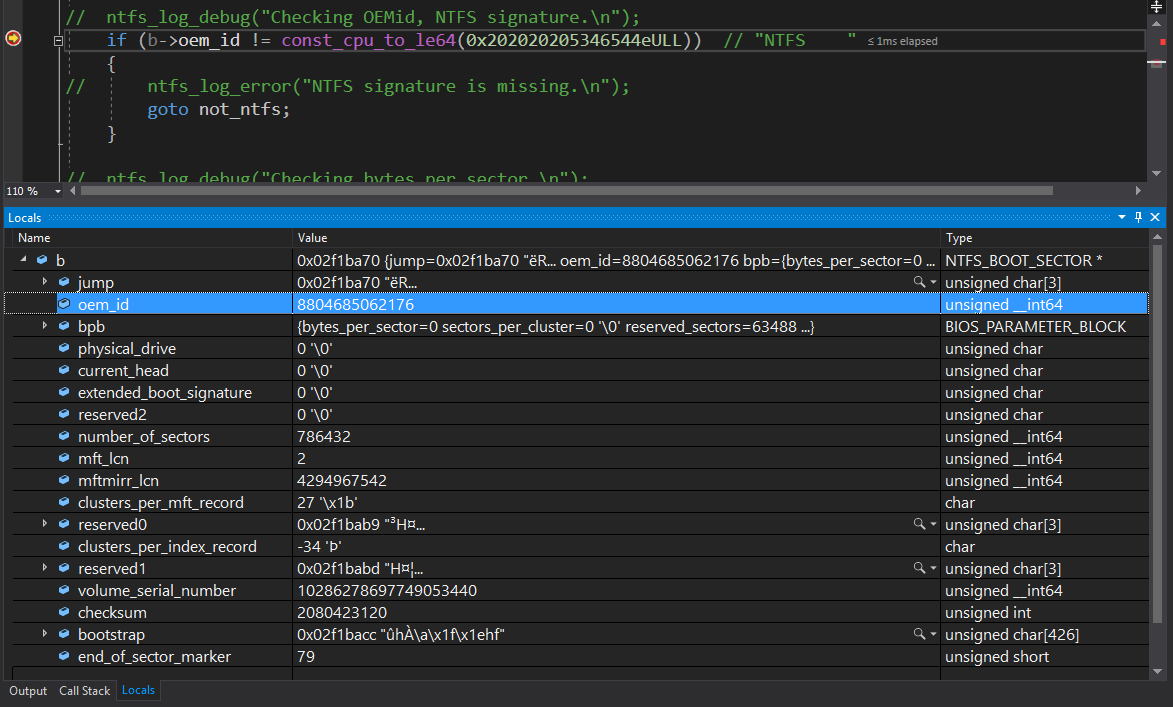Click the field icon next to current_head

(64, 370)
